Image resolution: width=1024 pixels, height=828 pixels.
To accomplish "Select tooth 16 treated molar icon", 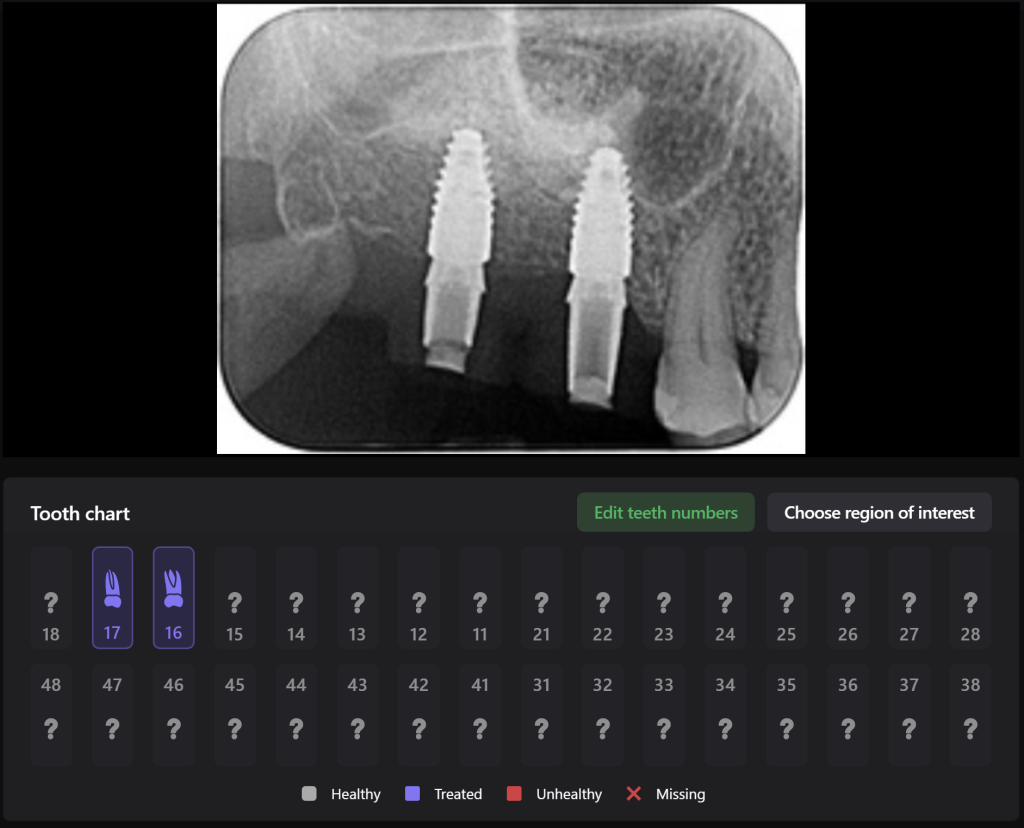I will coord(174,590).
